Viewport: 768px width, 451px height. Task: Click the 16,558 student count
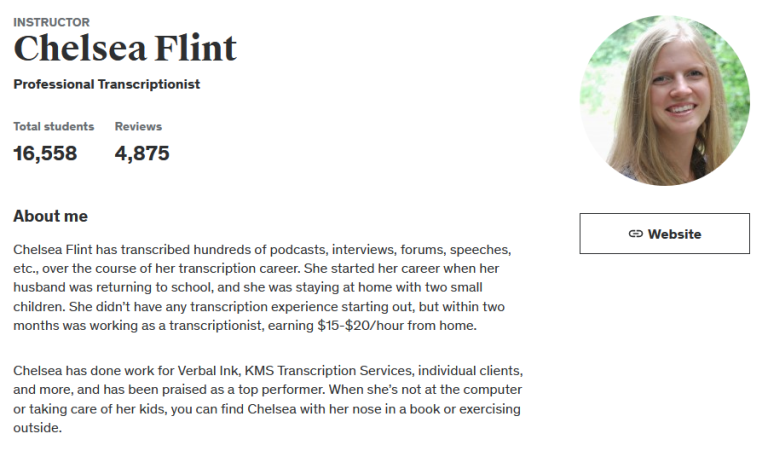45,154
